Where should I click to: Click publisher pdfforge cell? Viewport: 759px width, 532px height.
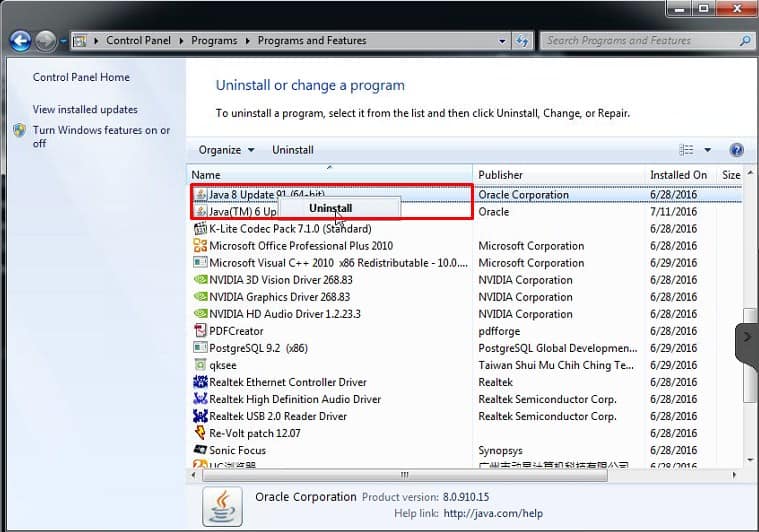(499, 331)
